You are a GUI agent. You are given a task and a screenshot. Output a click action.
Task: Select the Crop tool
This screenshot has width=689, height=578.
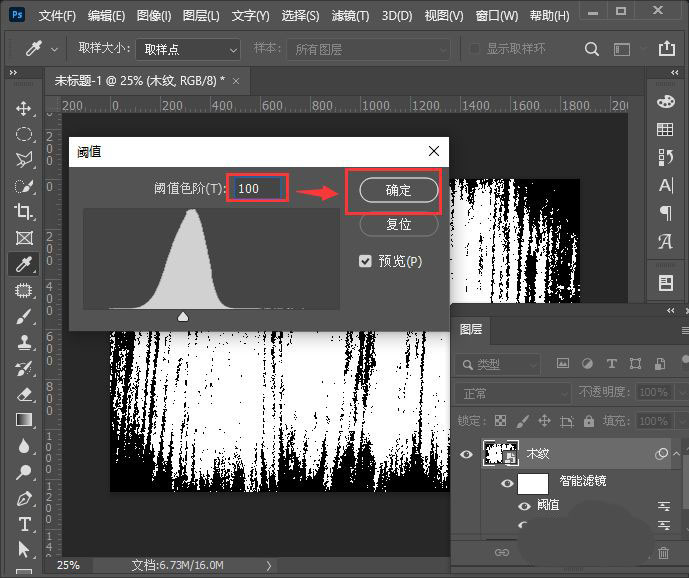pyautogui.click(x=23, y=211)
